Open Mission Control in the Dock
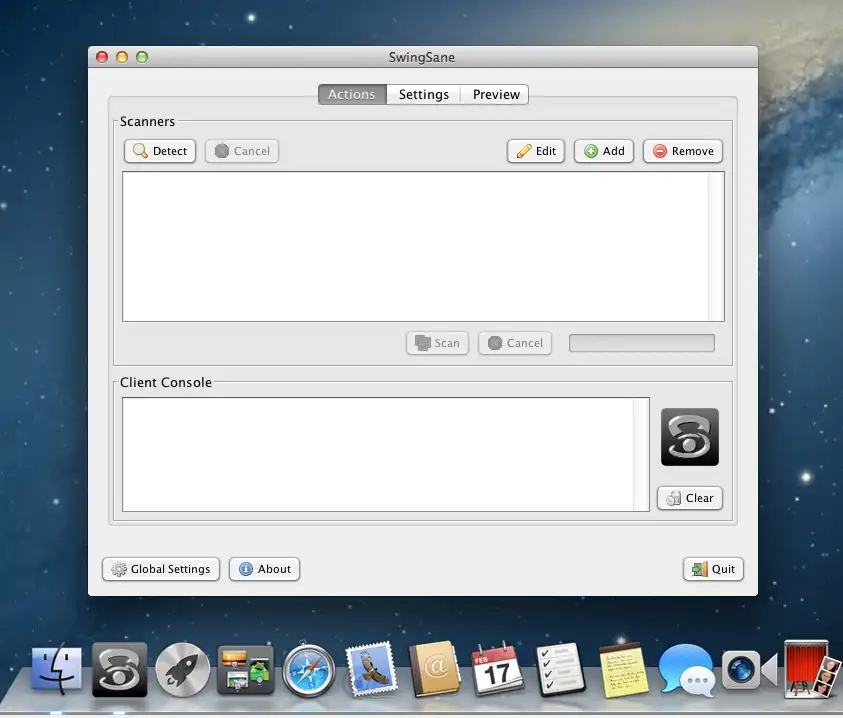The width and height of the screenshot is (843, 718). [x=246, y=670]
